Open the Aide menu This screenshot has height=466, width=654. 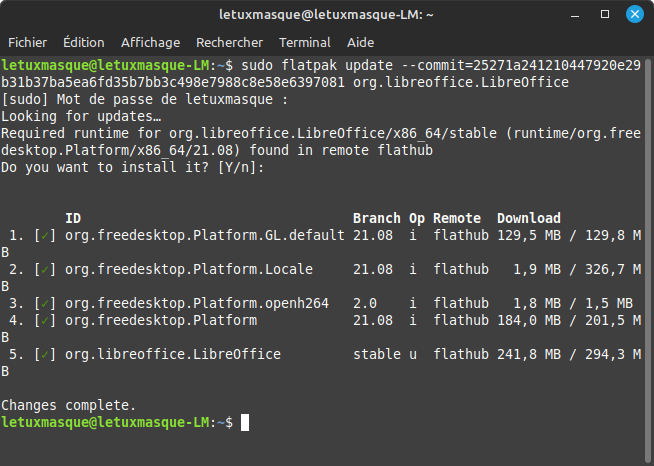coord(360,43)
